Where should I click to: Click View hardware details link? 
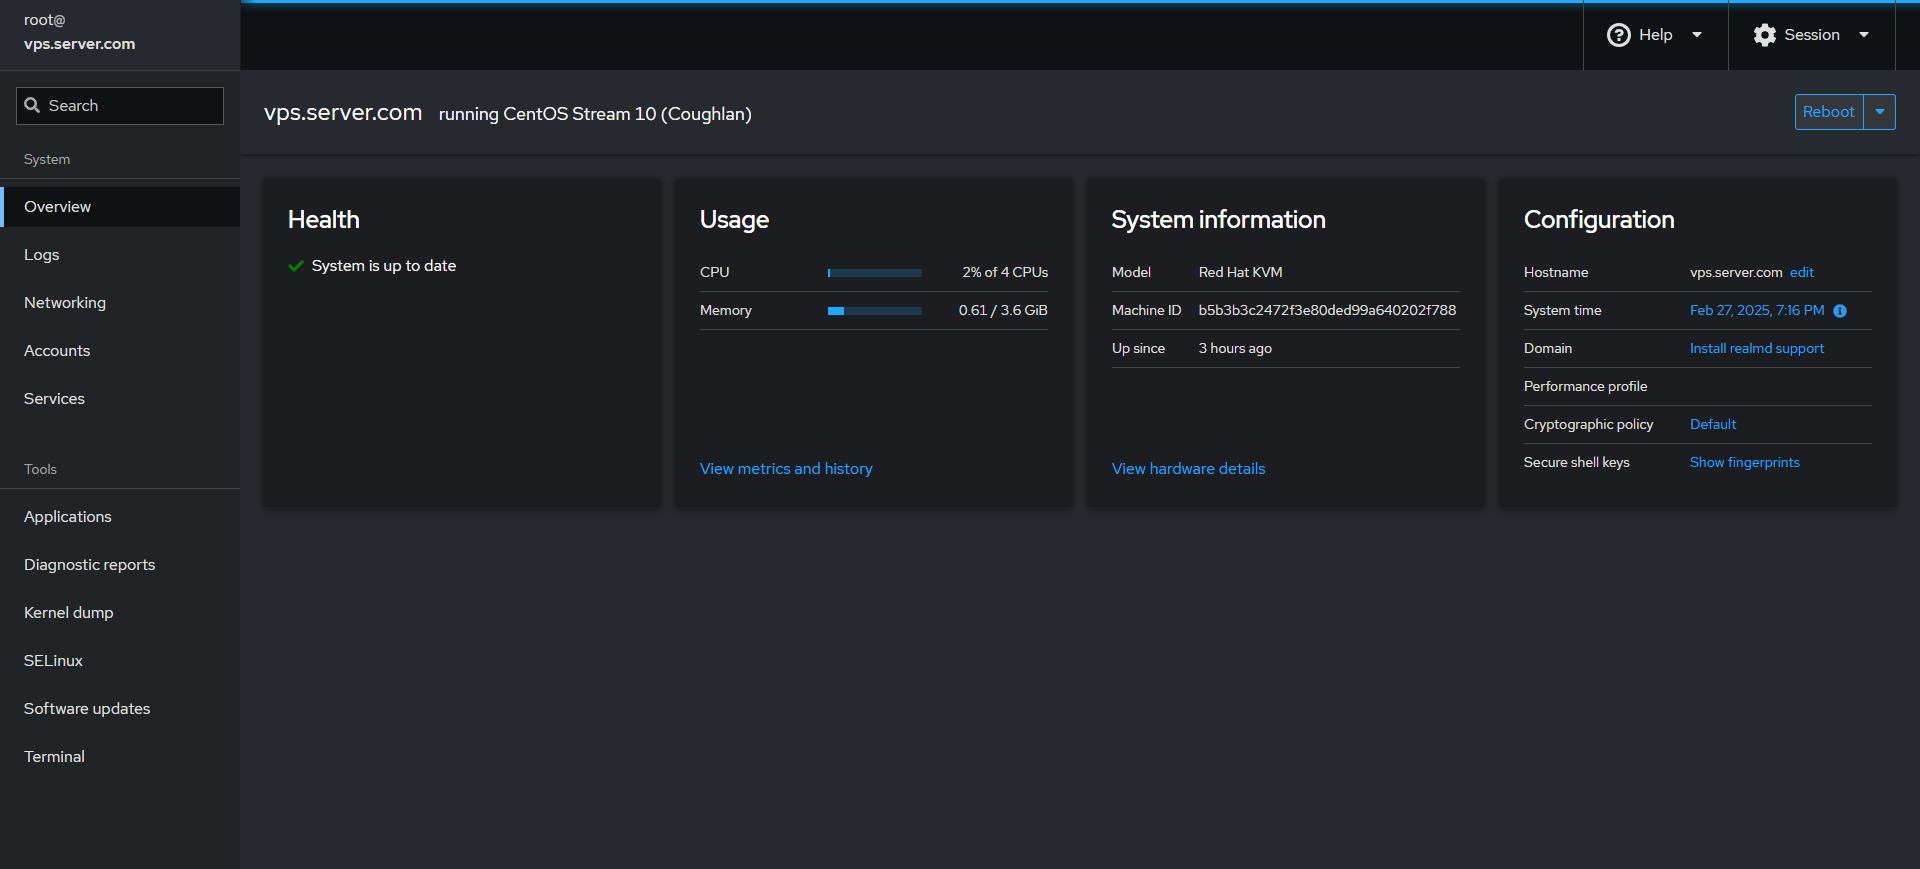(1188, 469)
